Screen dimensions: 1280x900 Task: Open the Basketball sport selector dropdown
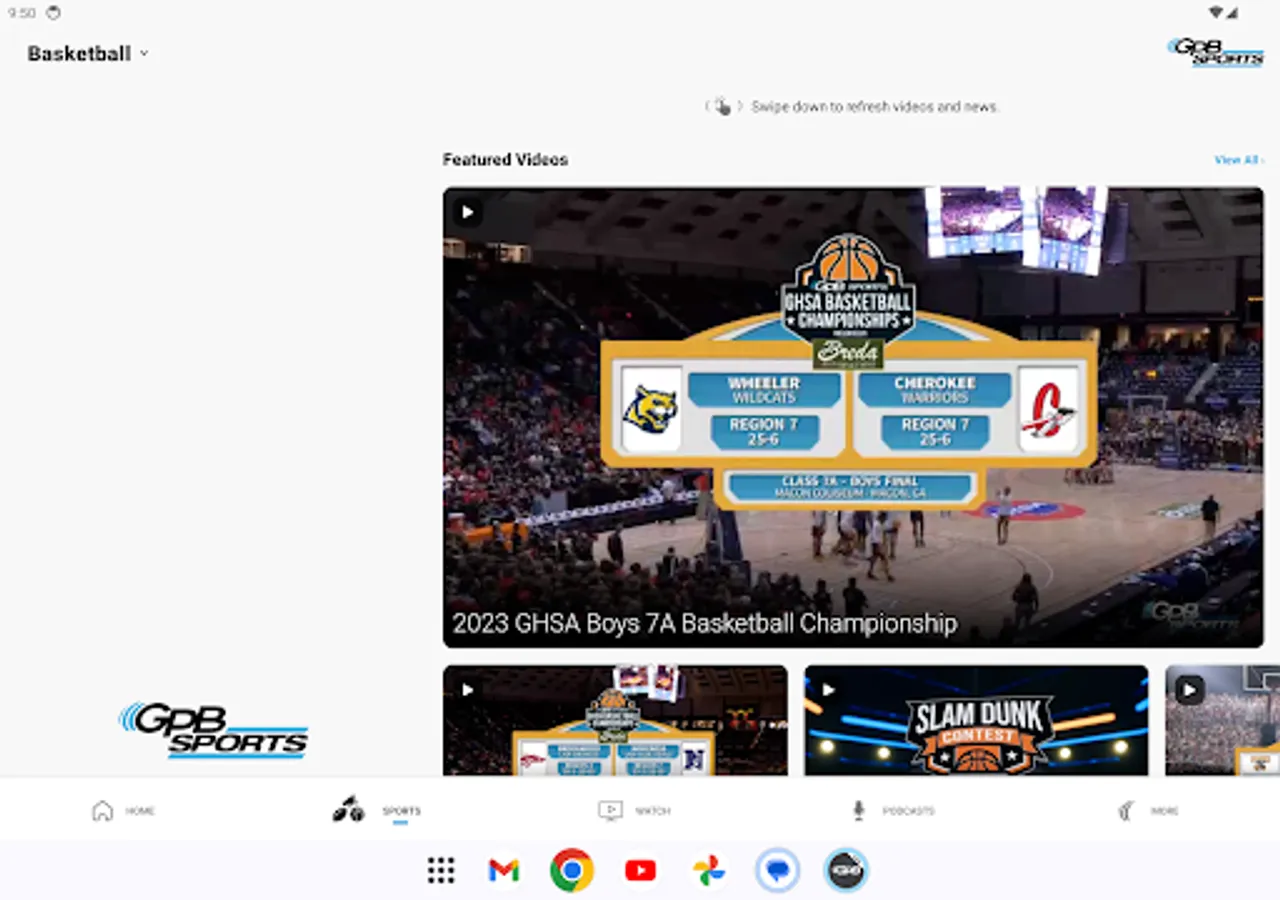tap(88, 54)
